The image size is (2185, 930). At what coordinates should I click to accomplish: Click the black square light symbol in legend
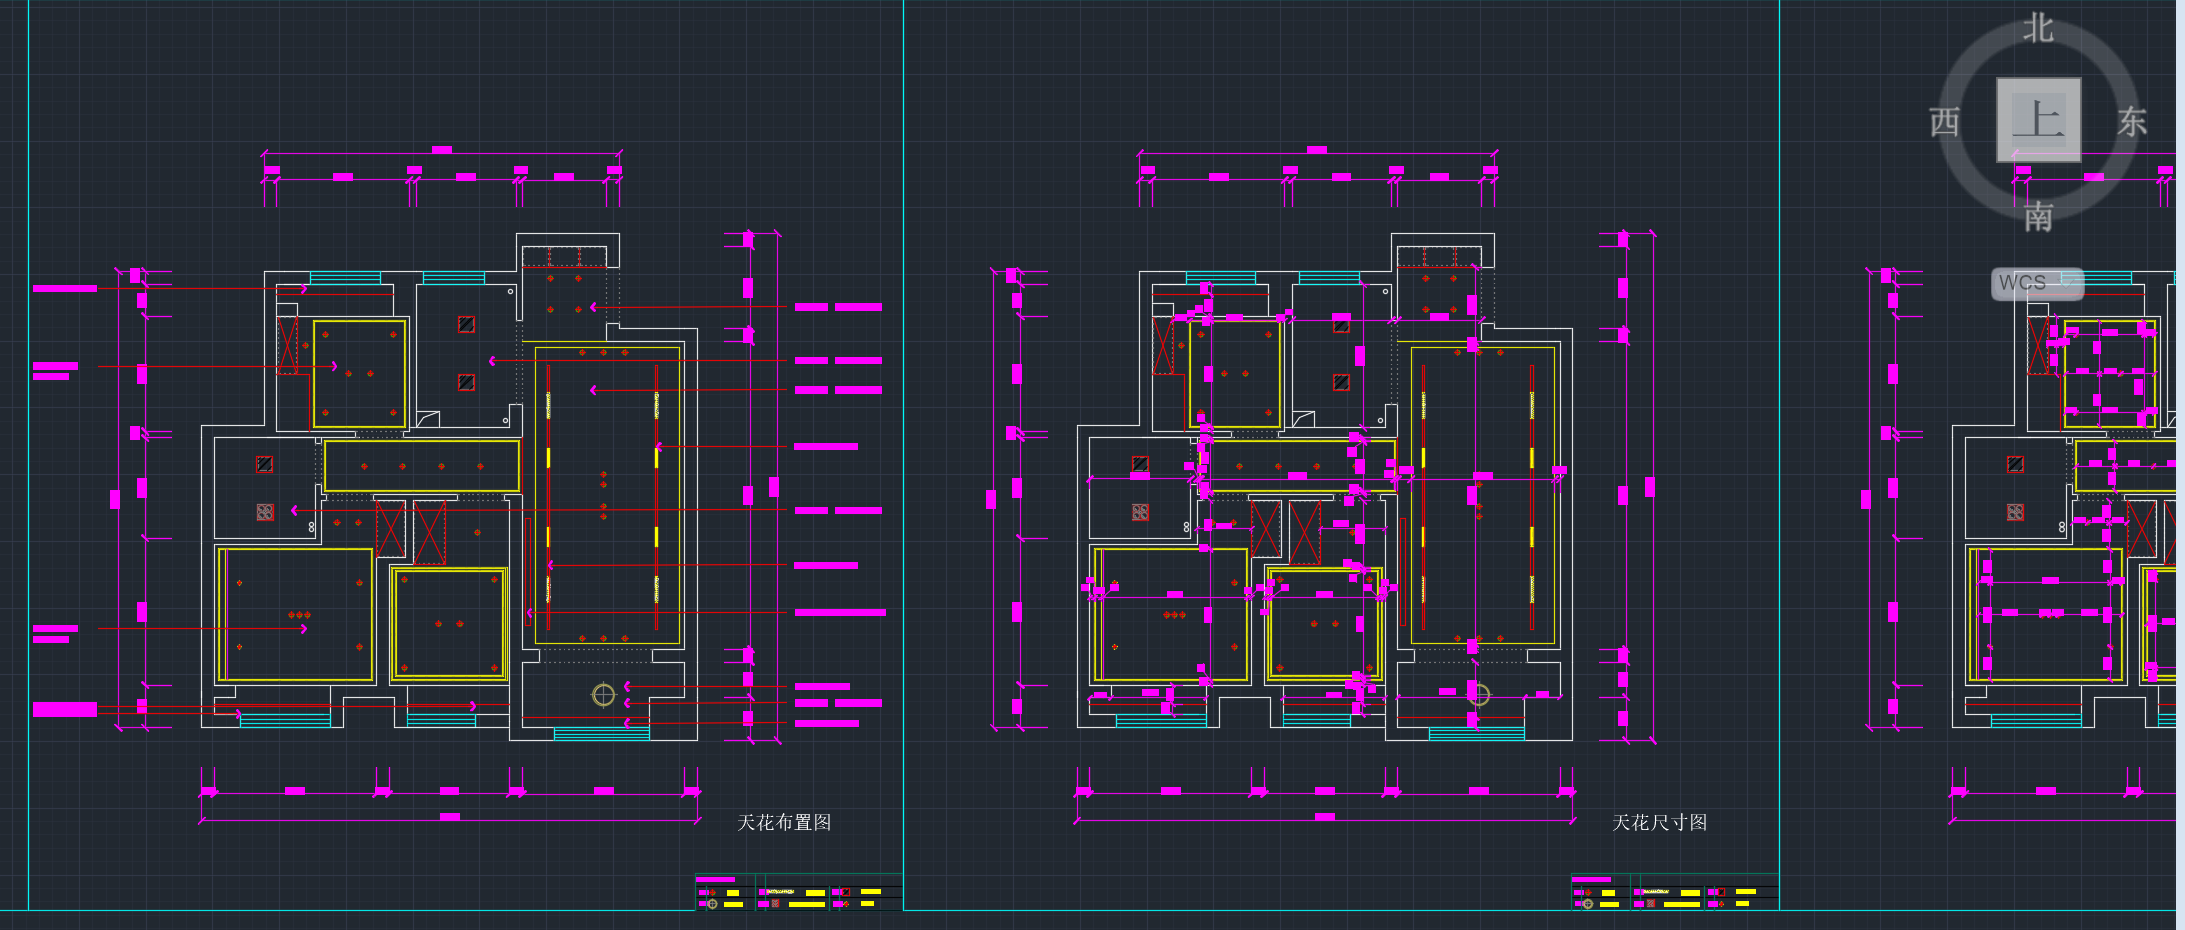click(x=845, y=892)
